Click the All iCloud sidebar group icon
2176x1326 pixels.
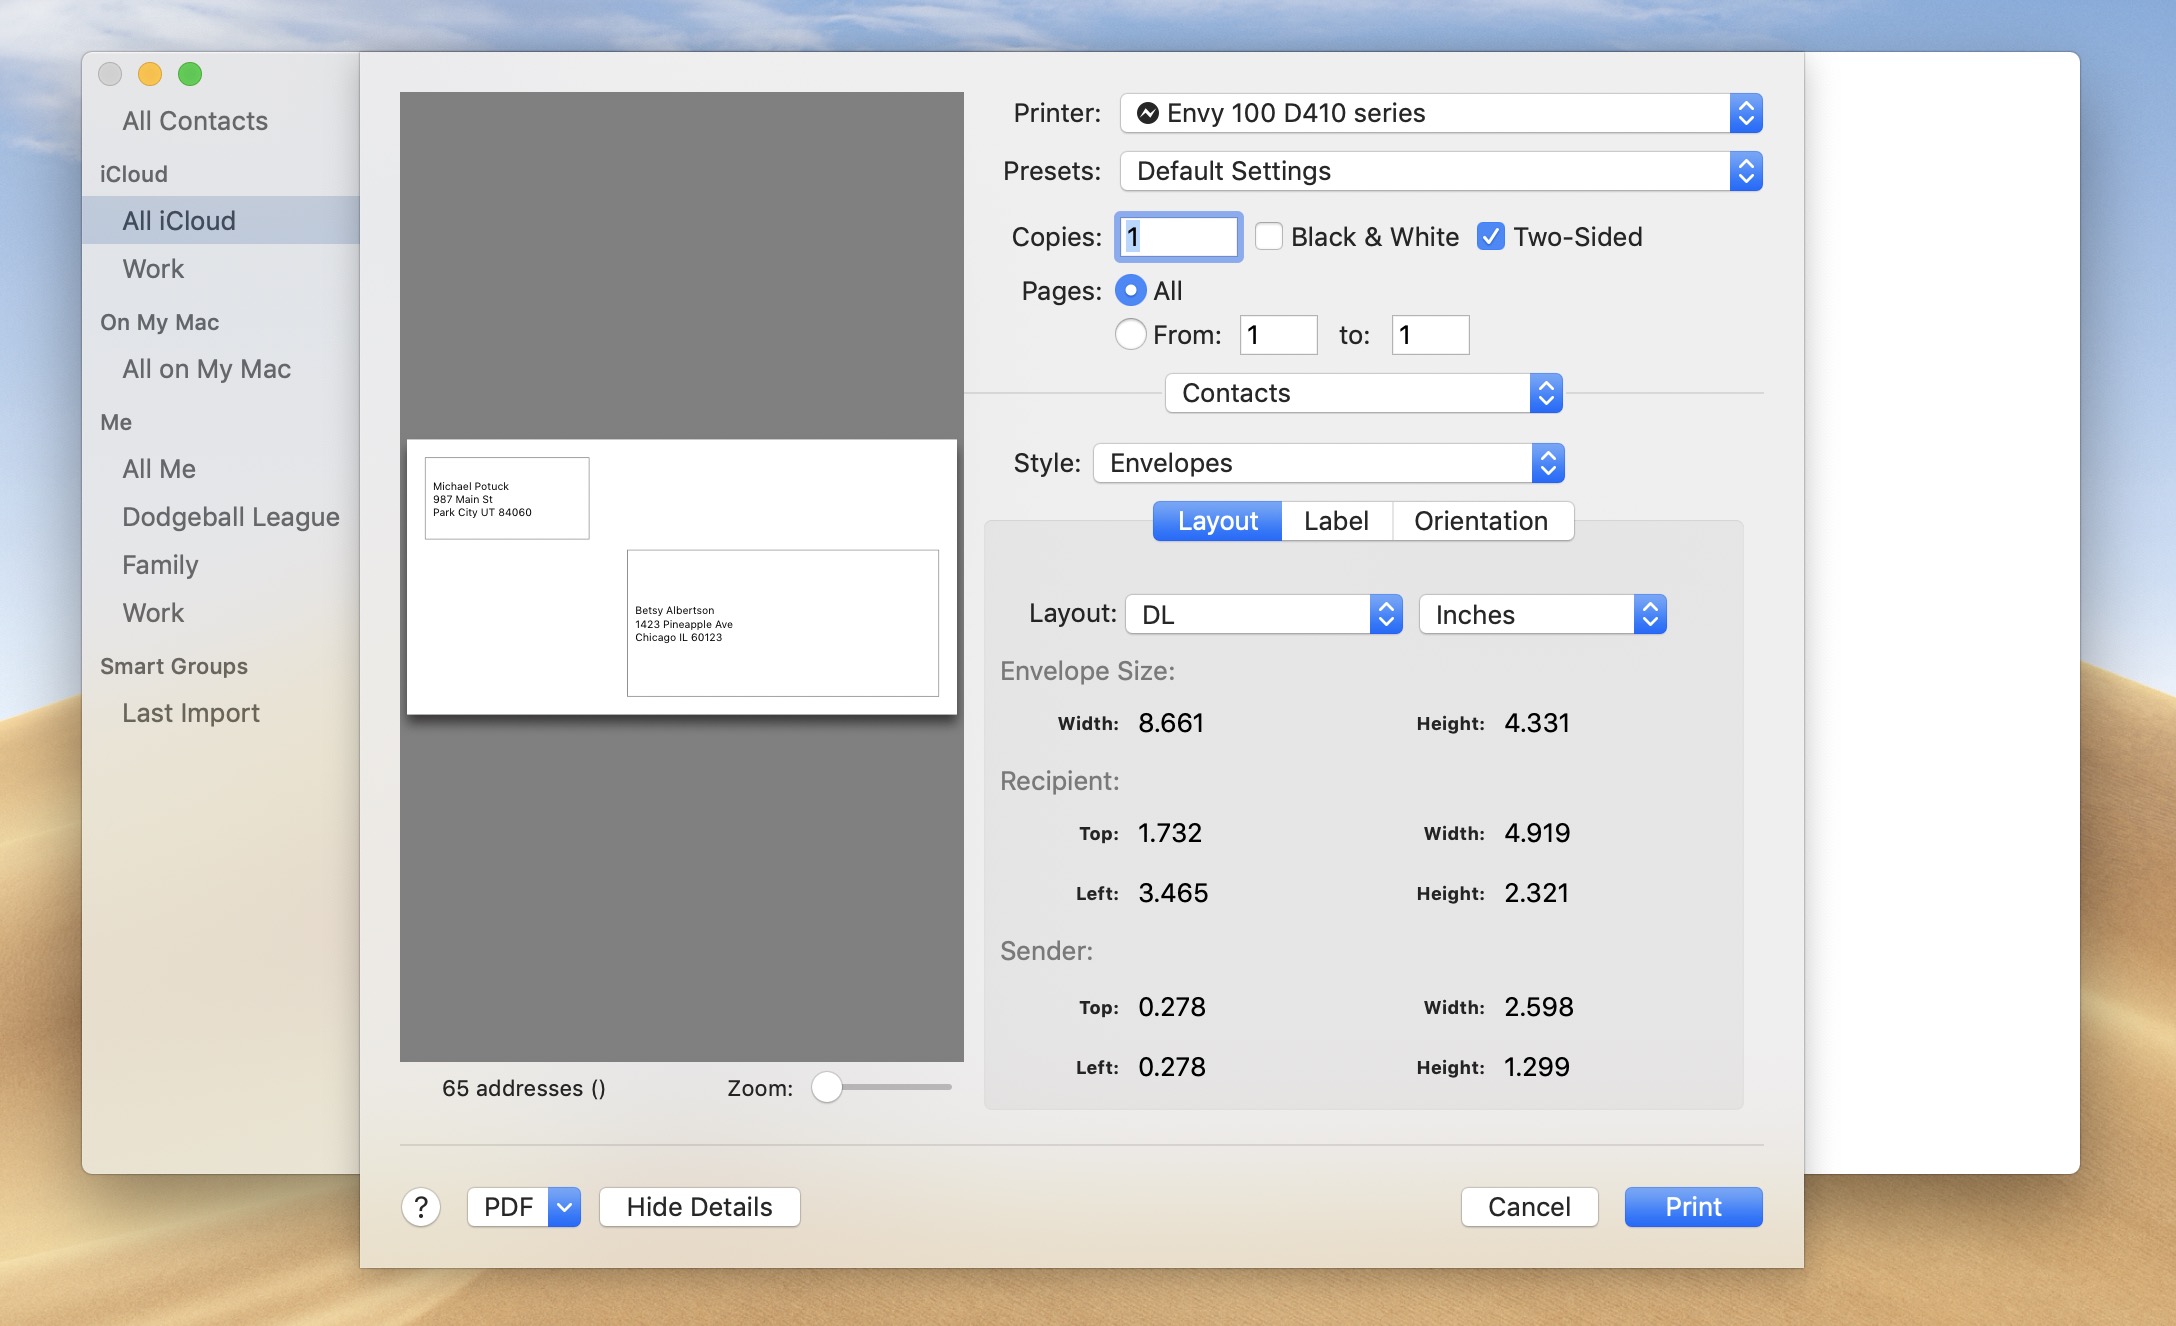176,219
